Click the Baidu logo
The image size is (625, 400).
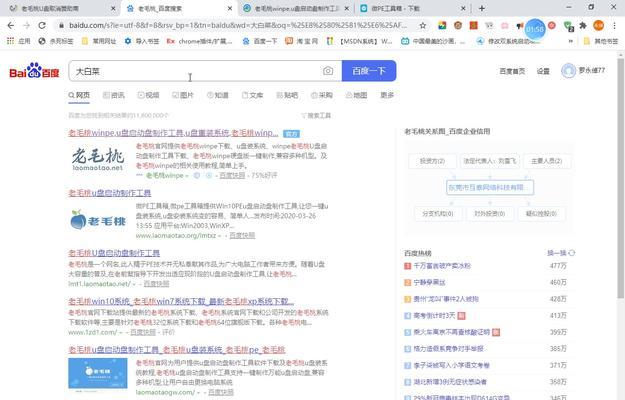click(x=34, y=71)
